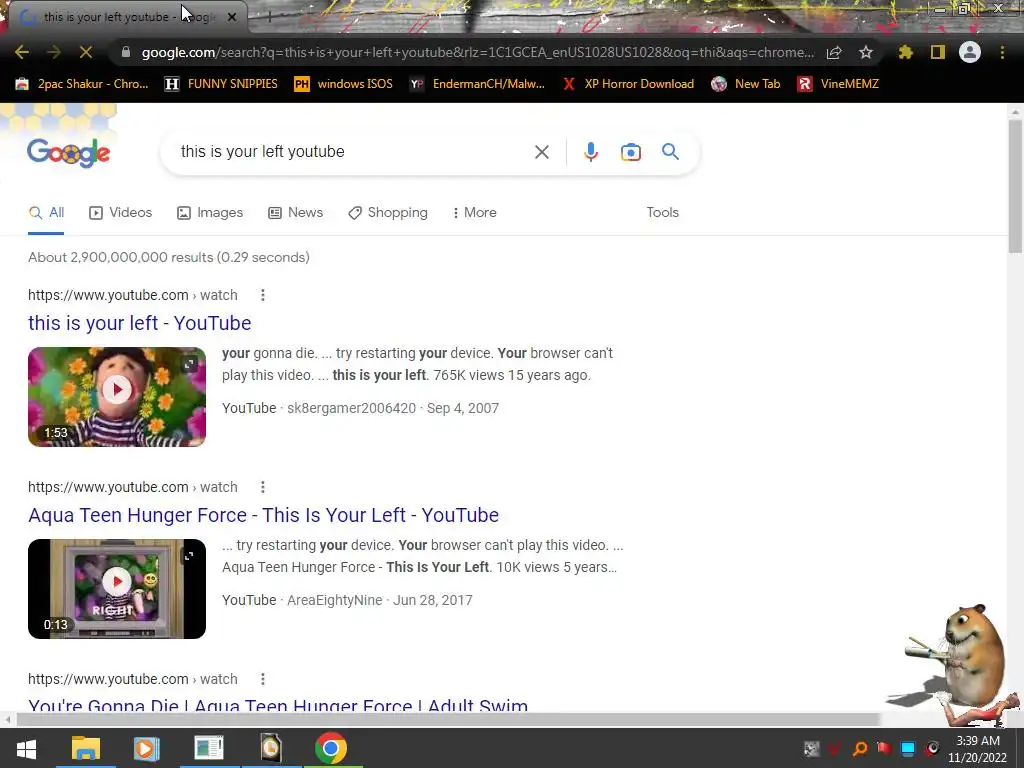Image resolution: width=1024 pixels, height=768 pixels.
Task: Click into the Google search box
Action: 353,152
